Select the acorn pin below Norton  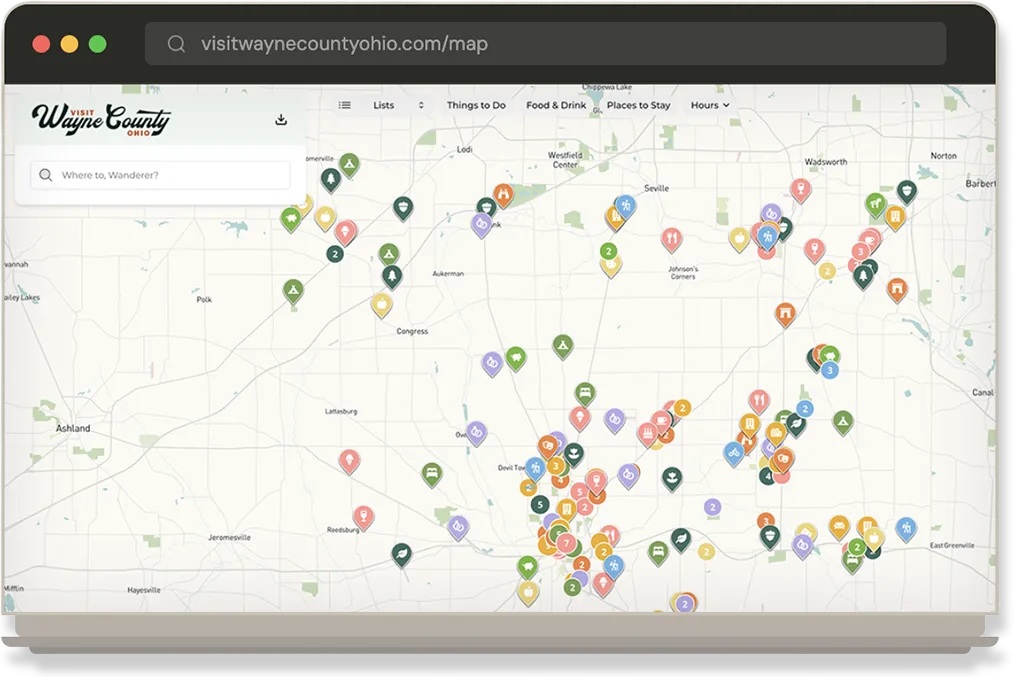click(907, 191)
